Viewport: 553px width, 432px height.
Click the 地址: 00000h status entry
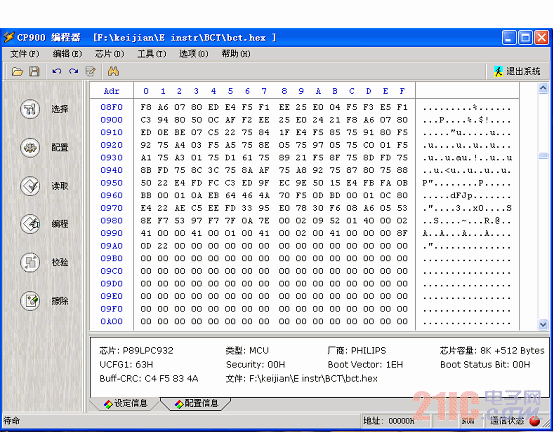coord(389,421)
